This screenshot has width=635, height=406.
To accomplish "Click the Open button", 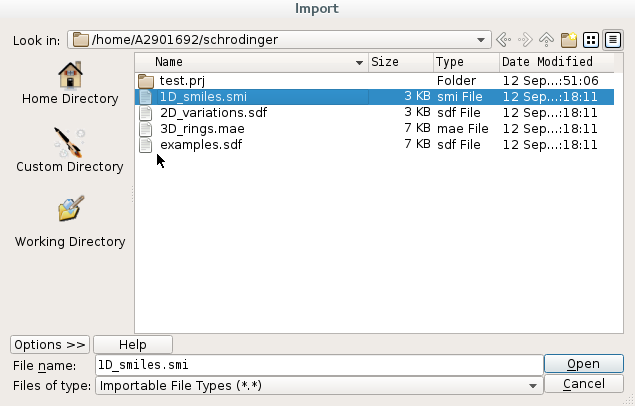I will coord(583,364).
